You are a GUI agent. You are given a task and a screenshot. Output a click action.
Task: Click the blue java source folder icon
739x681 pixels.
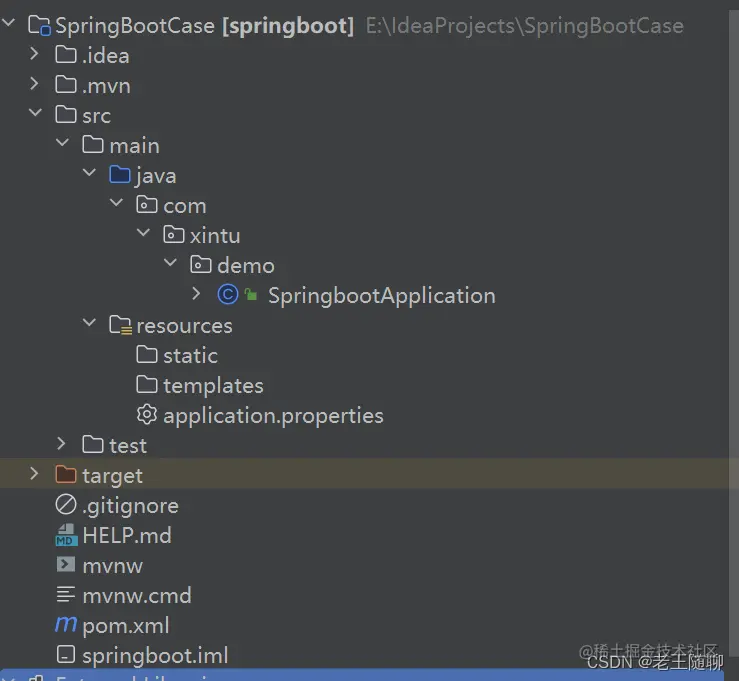[x=120, y=175]
